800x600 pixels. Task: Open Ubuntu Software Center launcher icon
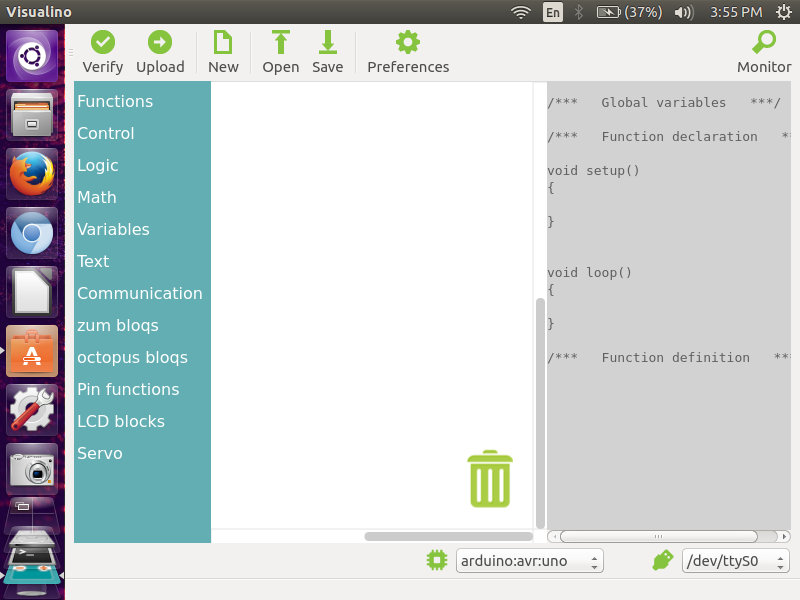[32, 351]
